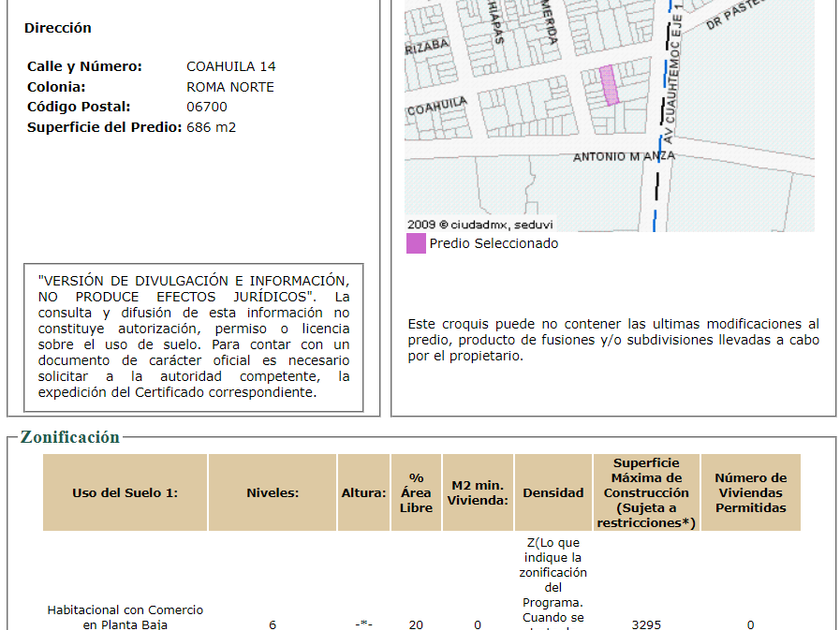Click the VERSIÓN DE DIVULGACIÓN disclaimer box
Image resolution: width=840 pixels, height=630 pixels.
[193, 338]
